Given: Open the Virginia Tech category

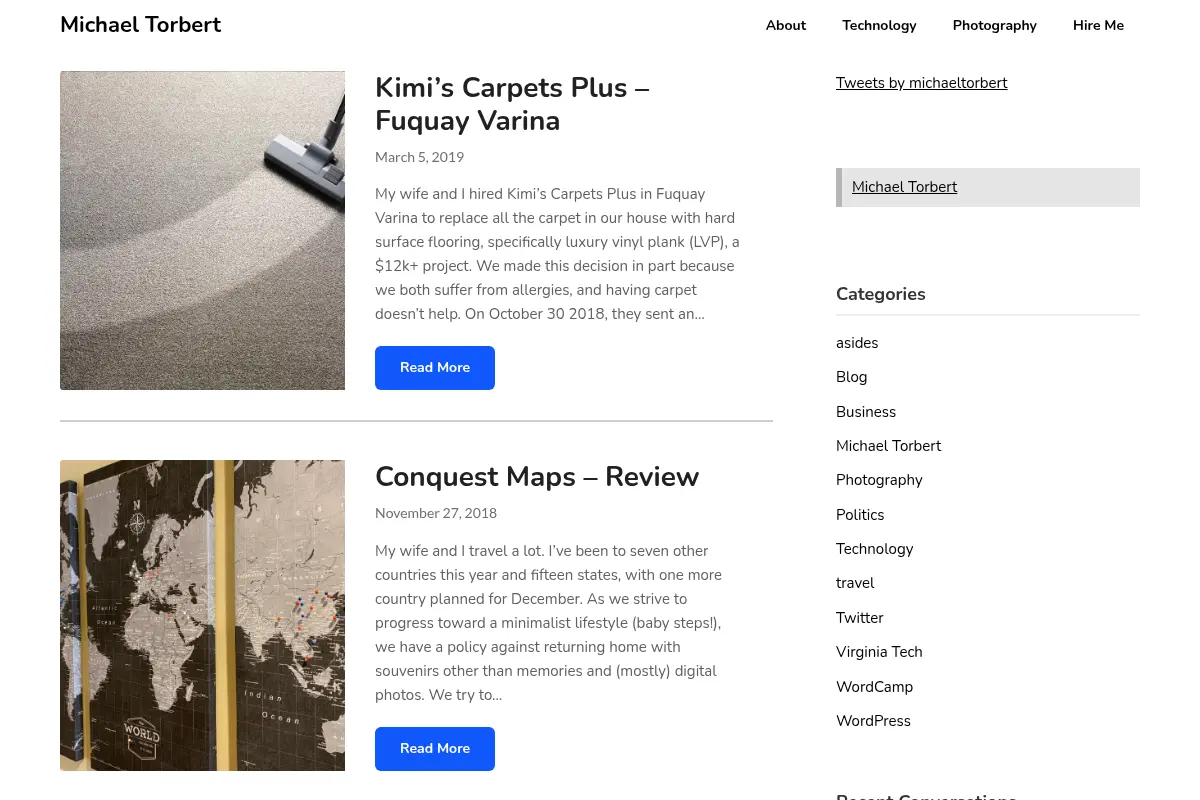Looking at the screenshot, I should pos(879,652).
